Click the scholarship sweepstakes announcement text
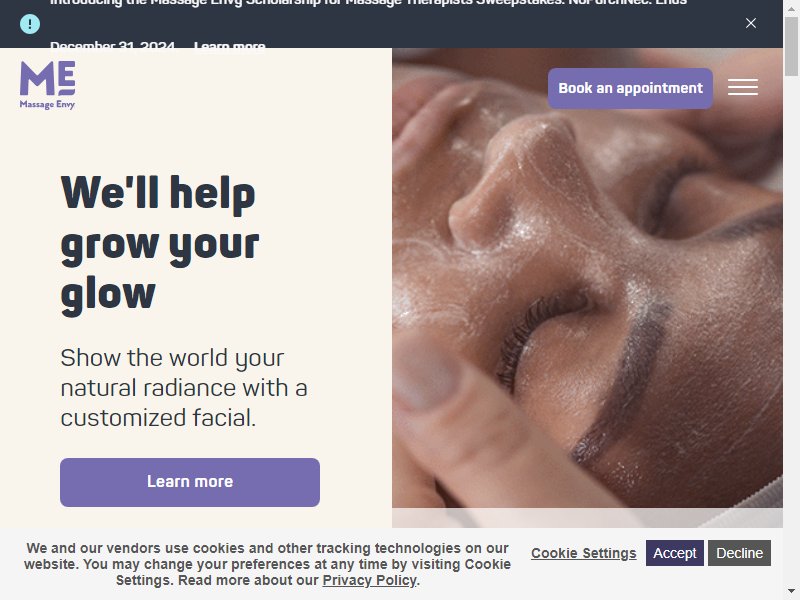The width and height of the screenshot is (800, 600). 368,3
